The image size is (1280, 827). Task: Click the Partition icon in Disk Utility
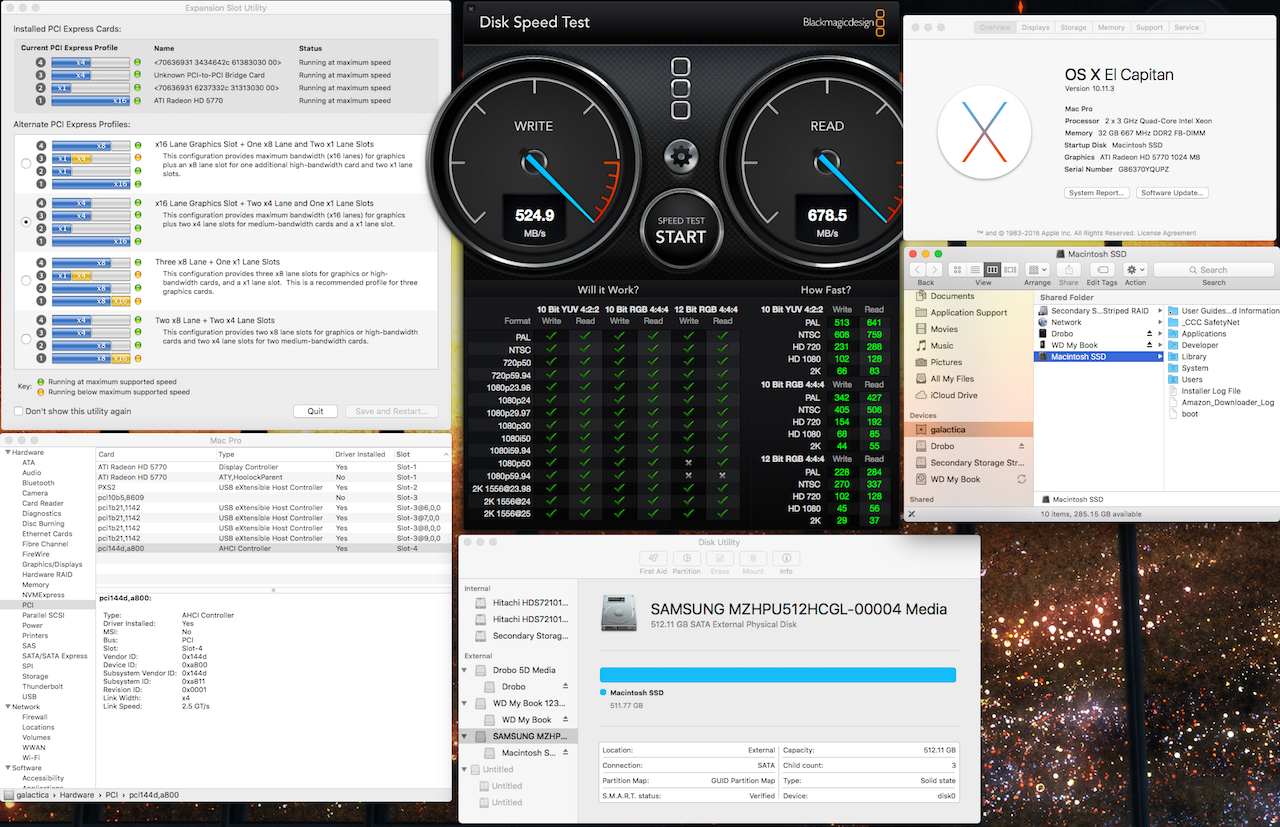coord(686,558)
